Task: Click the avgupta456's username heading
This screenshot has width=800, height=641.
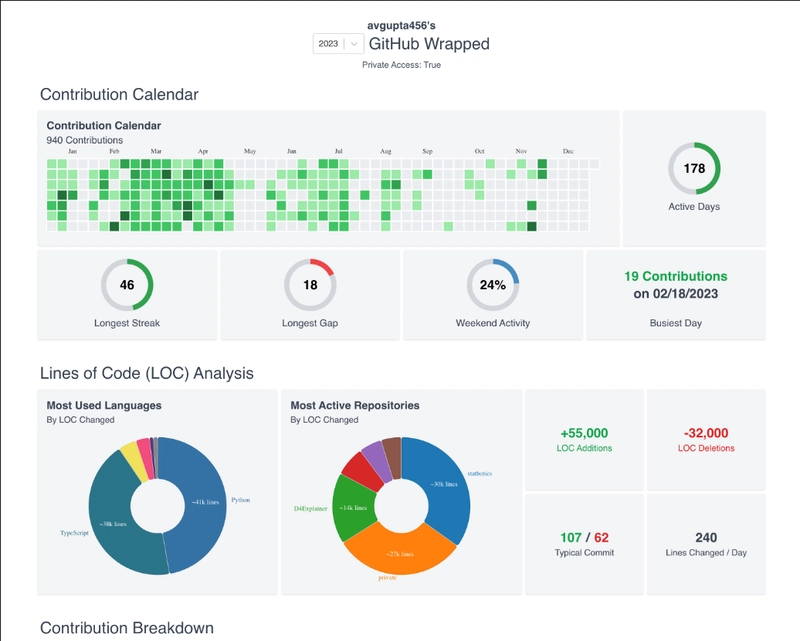Action: (401, 26)
